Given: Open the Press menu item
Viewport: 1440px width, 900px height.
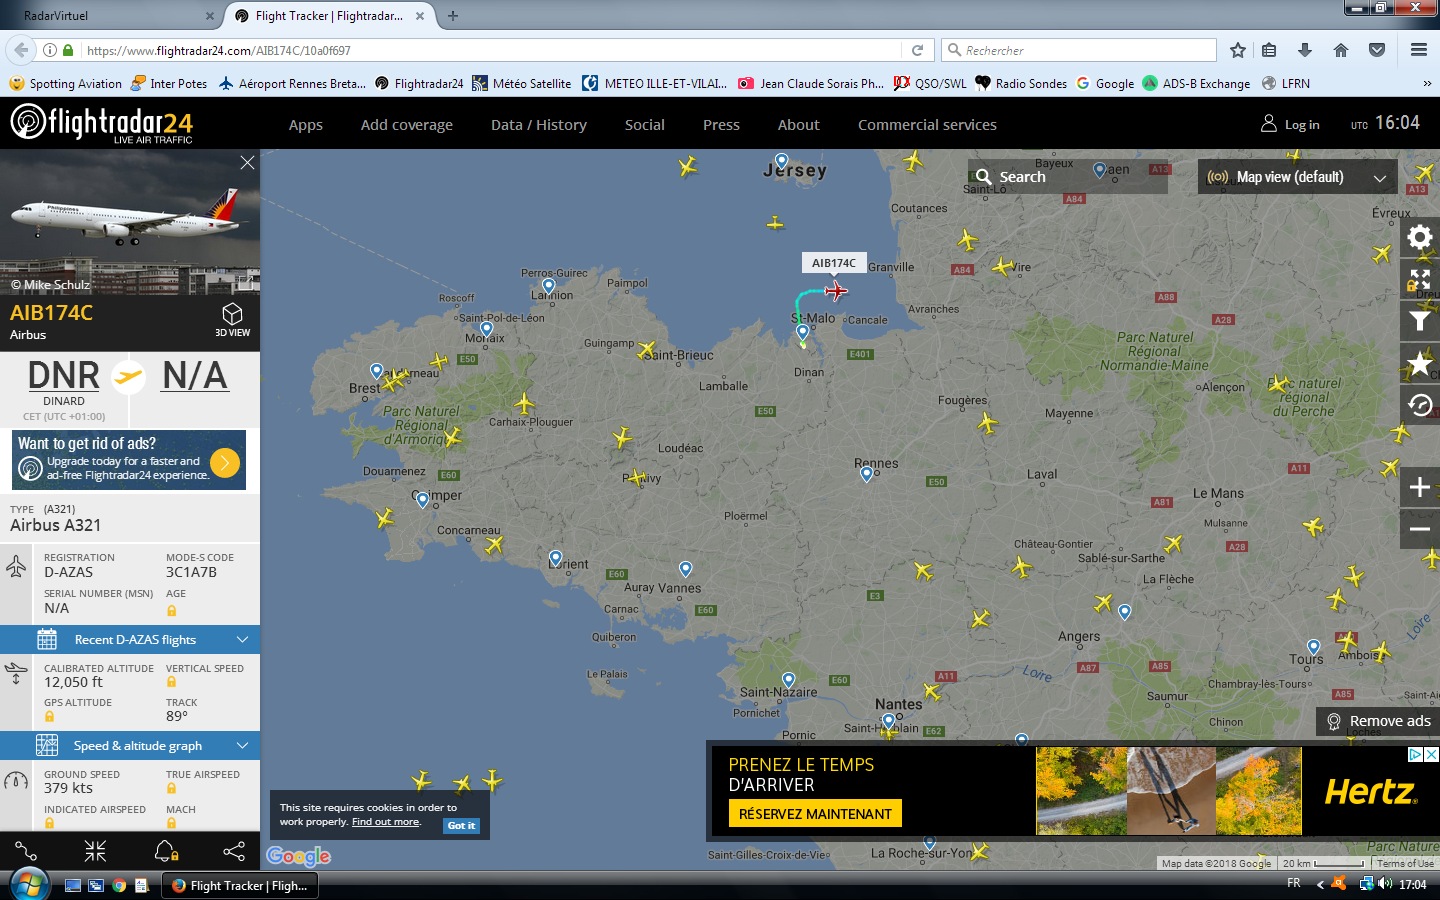Looking at the screenshot, I should pos(721,125).
